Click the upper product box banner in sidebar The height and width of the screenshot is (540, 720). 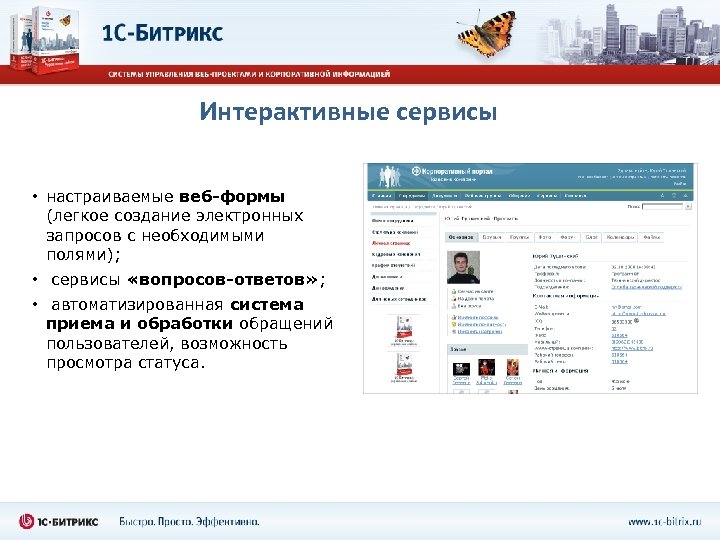(x=404, y=330)
